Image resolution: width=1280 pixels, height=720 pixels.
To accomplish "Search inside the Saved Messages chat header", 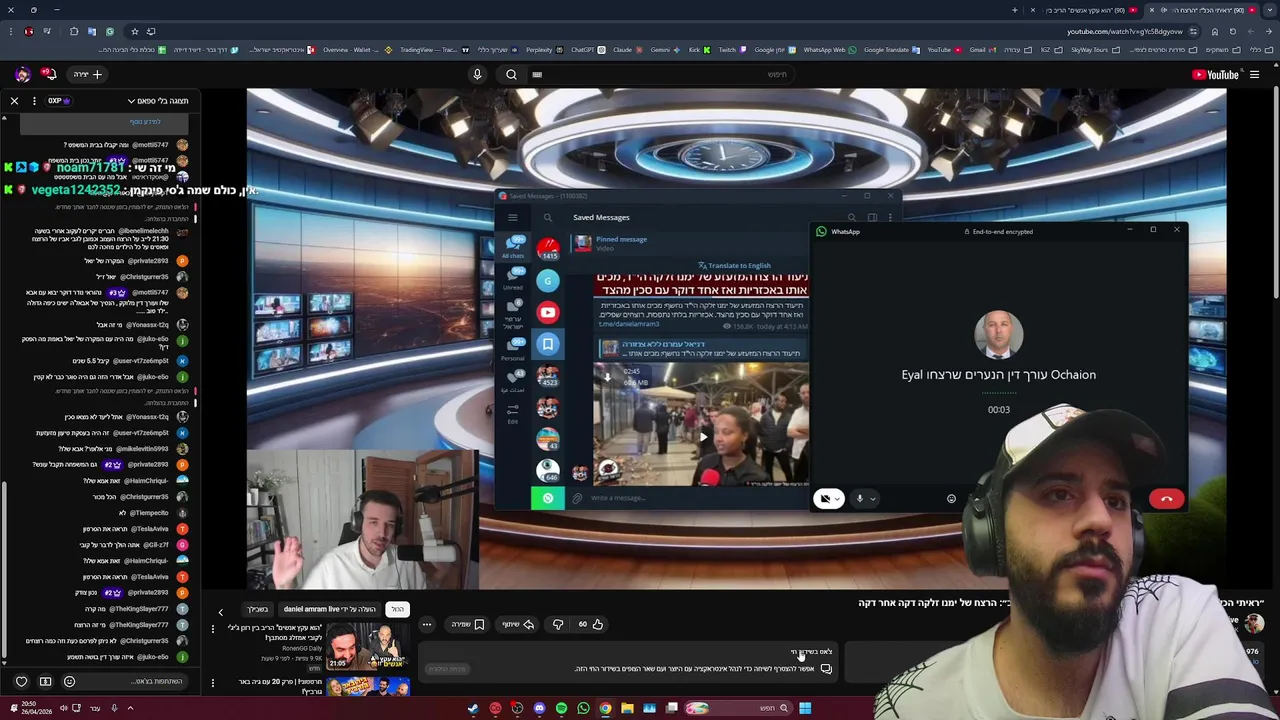I will [851, 218].
